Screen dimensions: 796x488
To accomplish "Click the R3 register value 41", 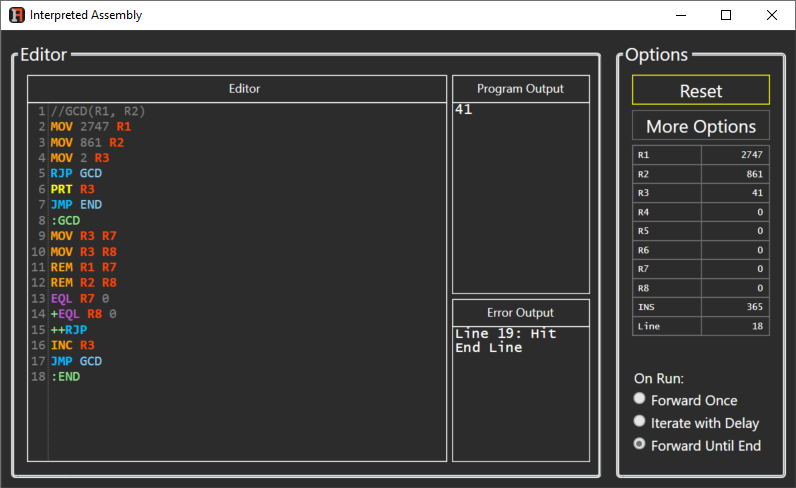I will coord(735,193).
